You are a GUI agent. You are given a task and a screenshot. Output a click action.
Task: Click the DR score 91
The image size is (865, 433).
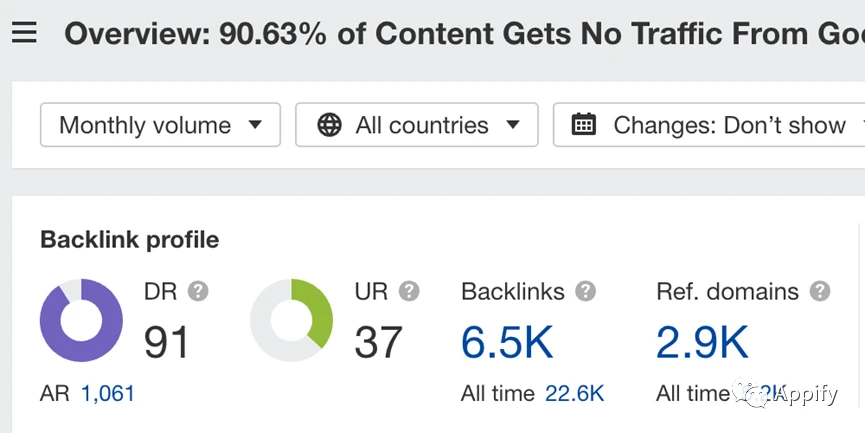pos(166,343)
